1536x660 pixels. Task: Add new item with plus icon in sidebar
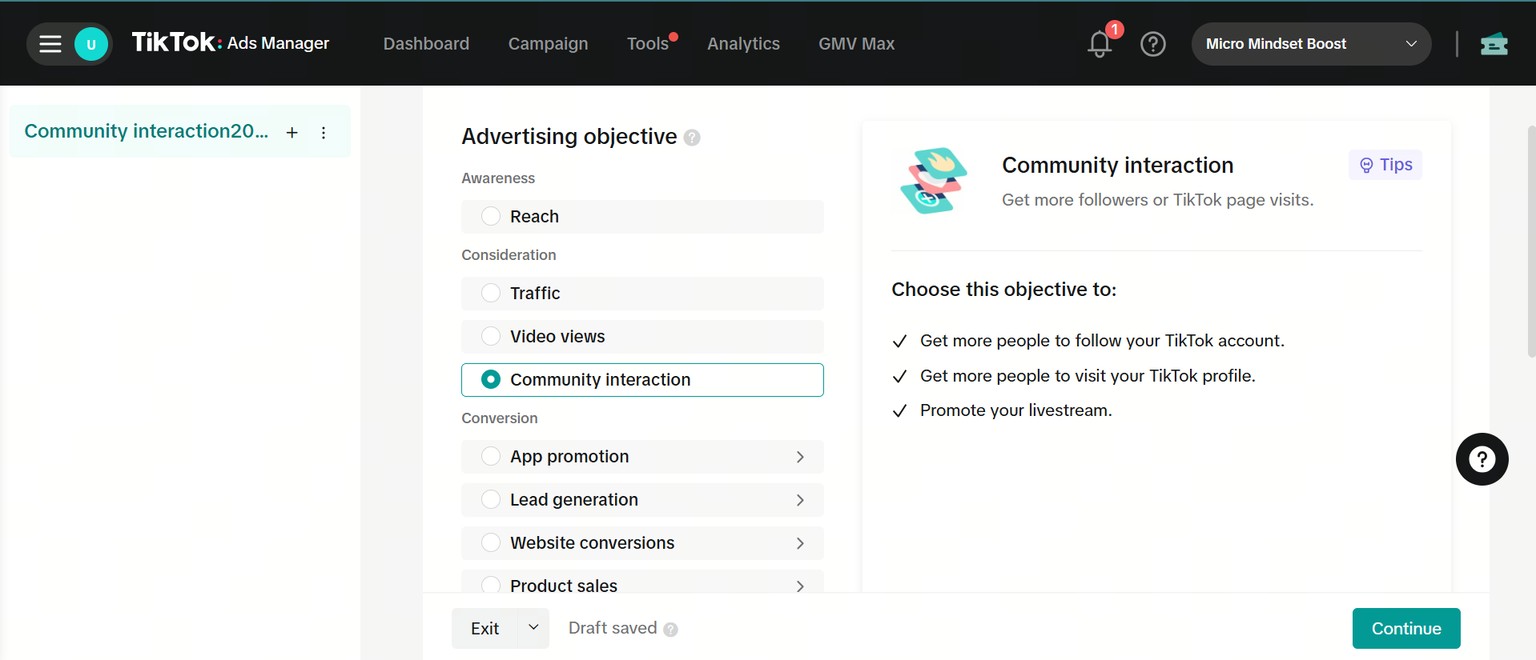[292, 132]
